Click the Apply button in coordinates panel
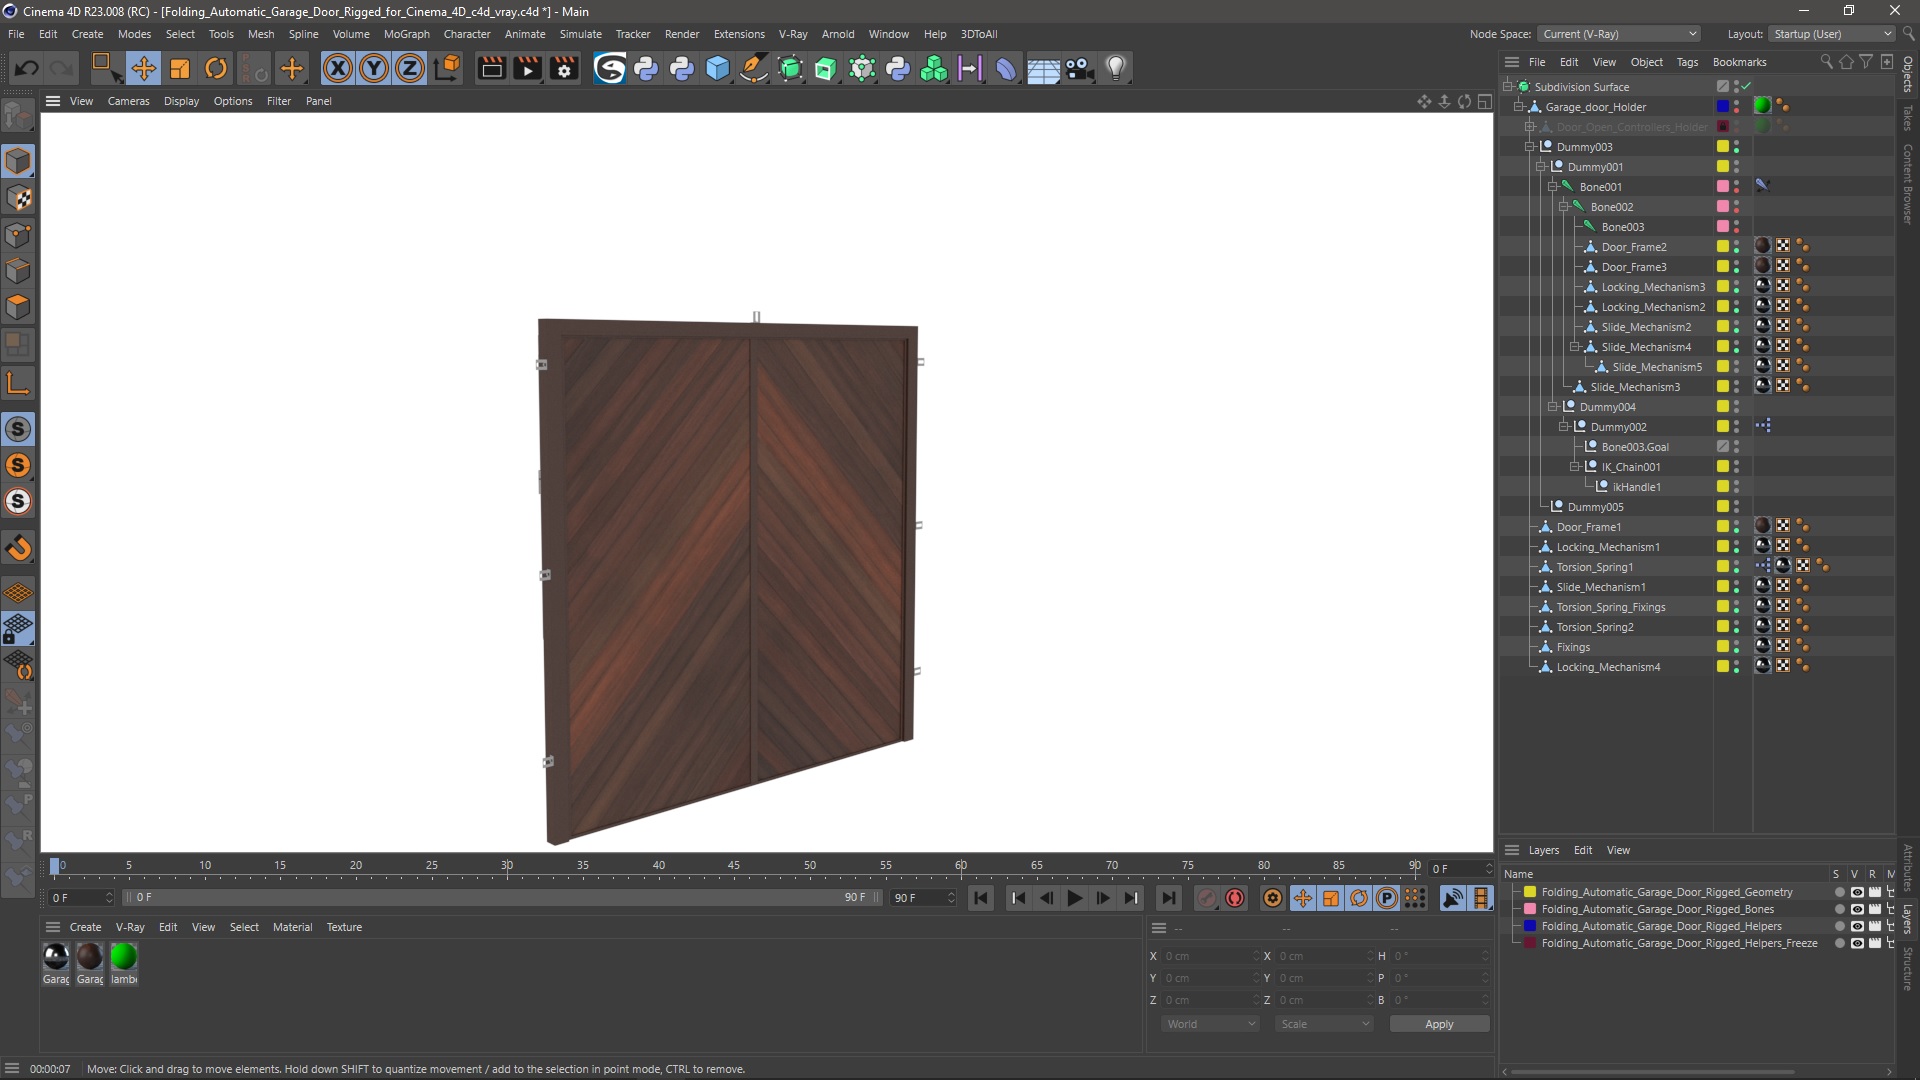1920x1080 pixels. pos(1439,1023)
